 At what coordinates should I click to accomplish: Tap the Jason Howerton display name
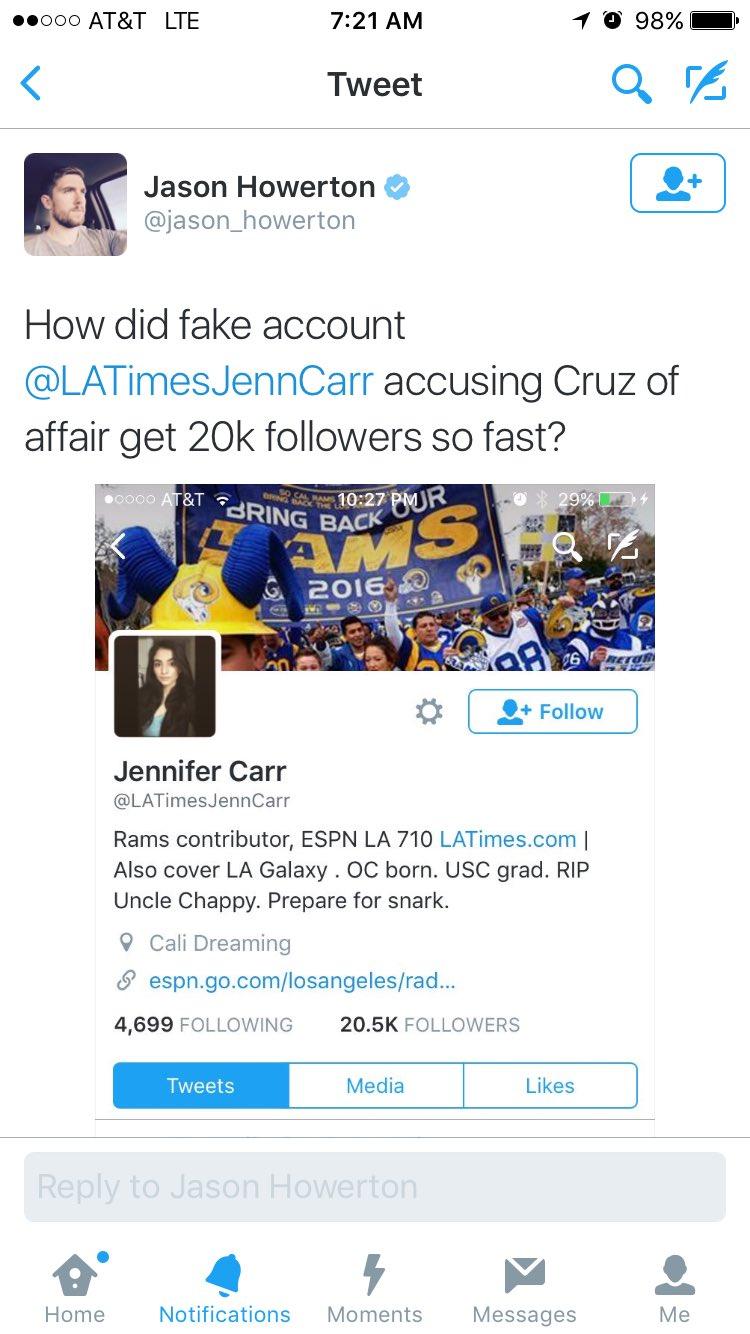260,186
